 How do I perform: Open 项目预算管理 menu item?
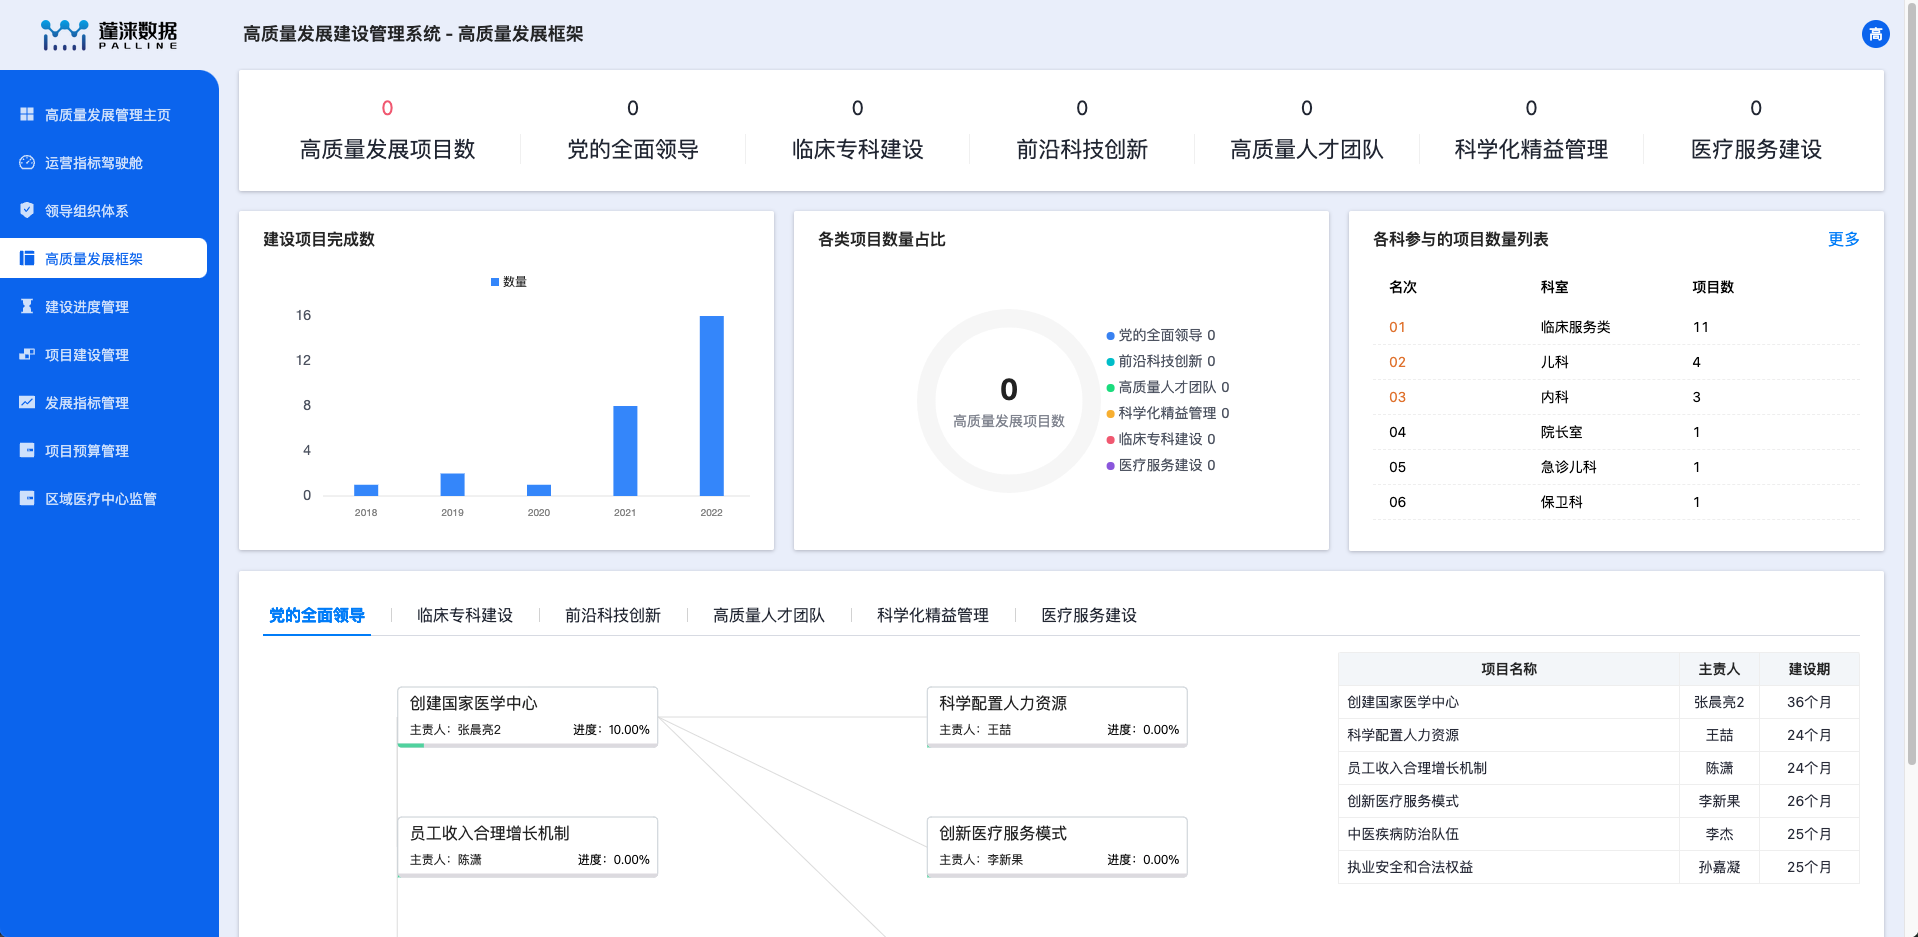(x=104, y=451)
